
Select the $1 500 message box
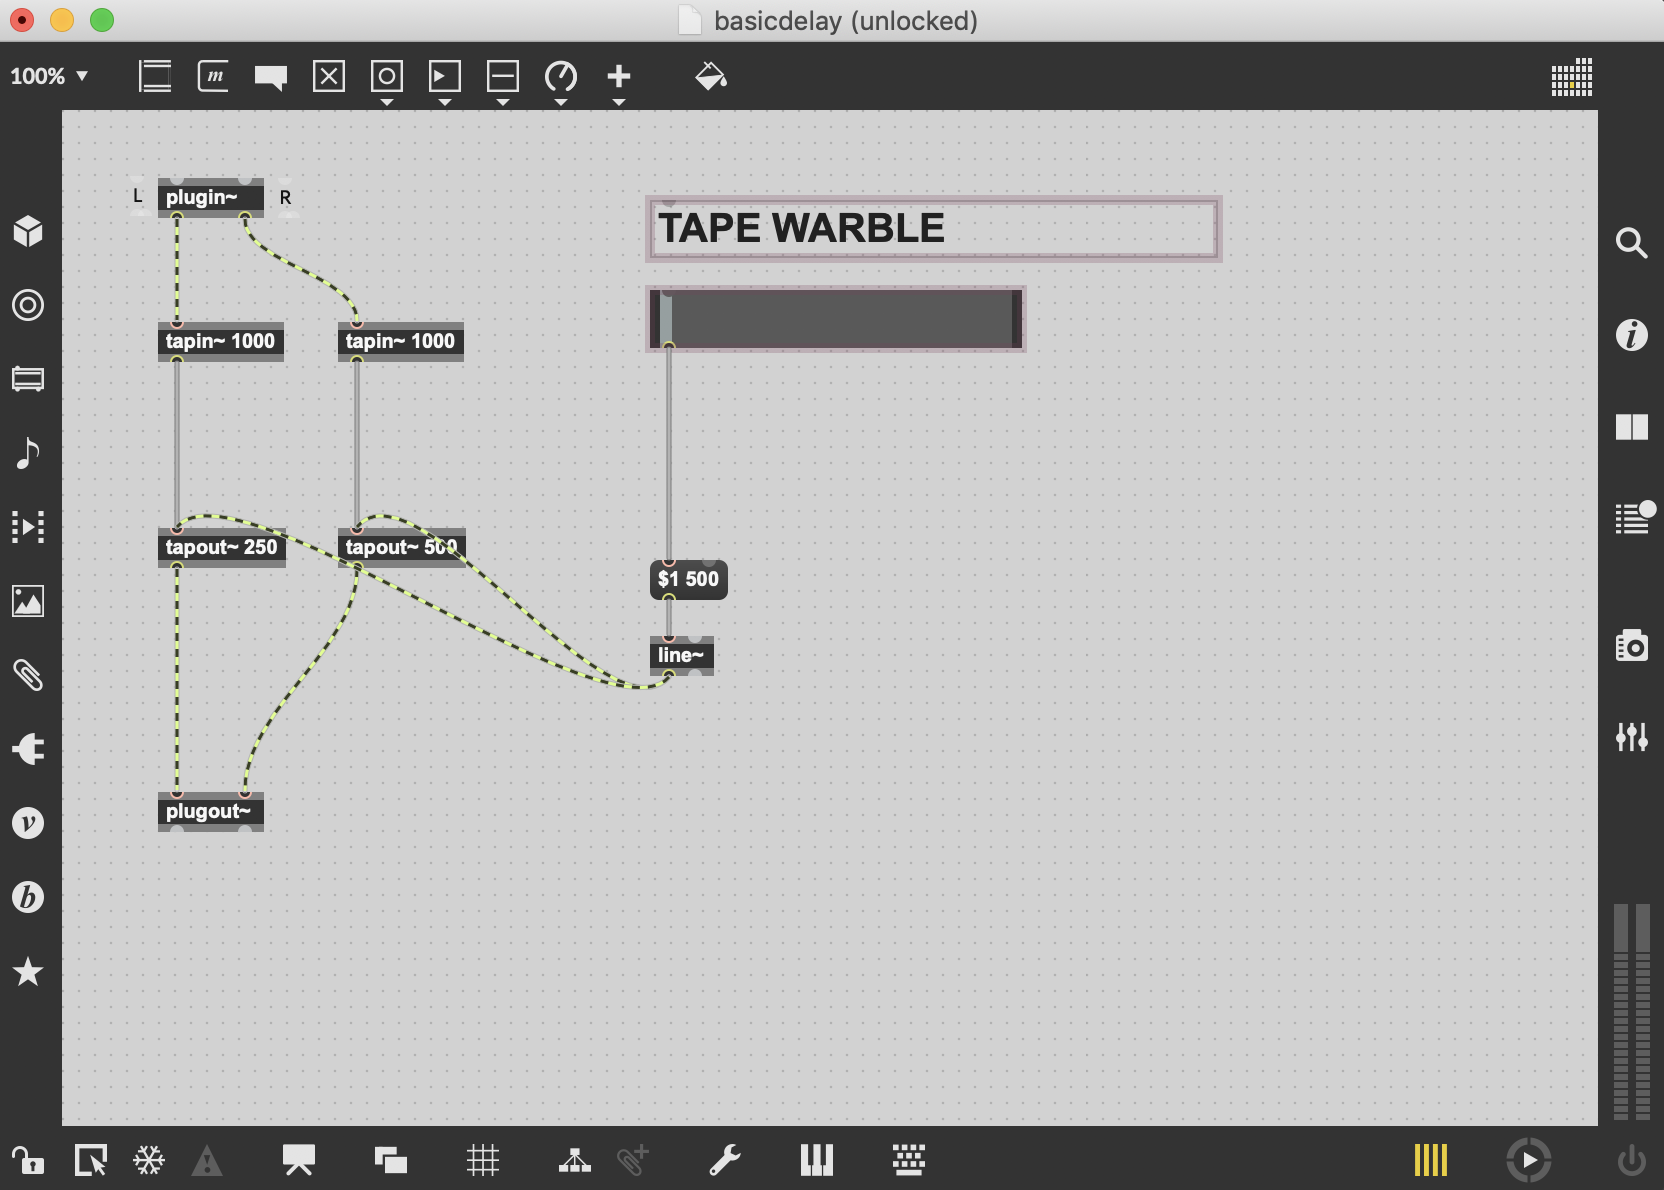688,579
